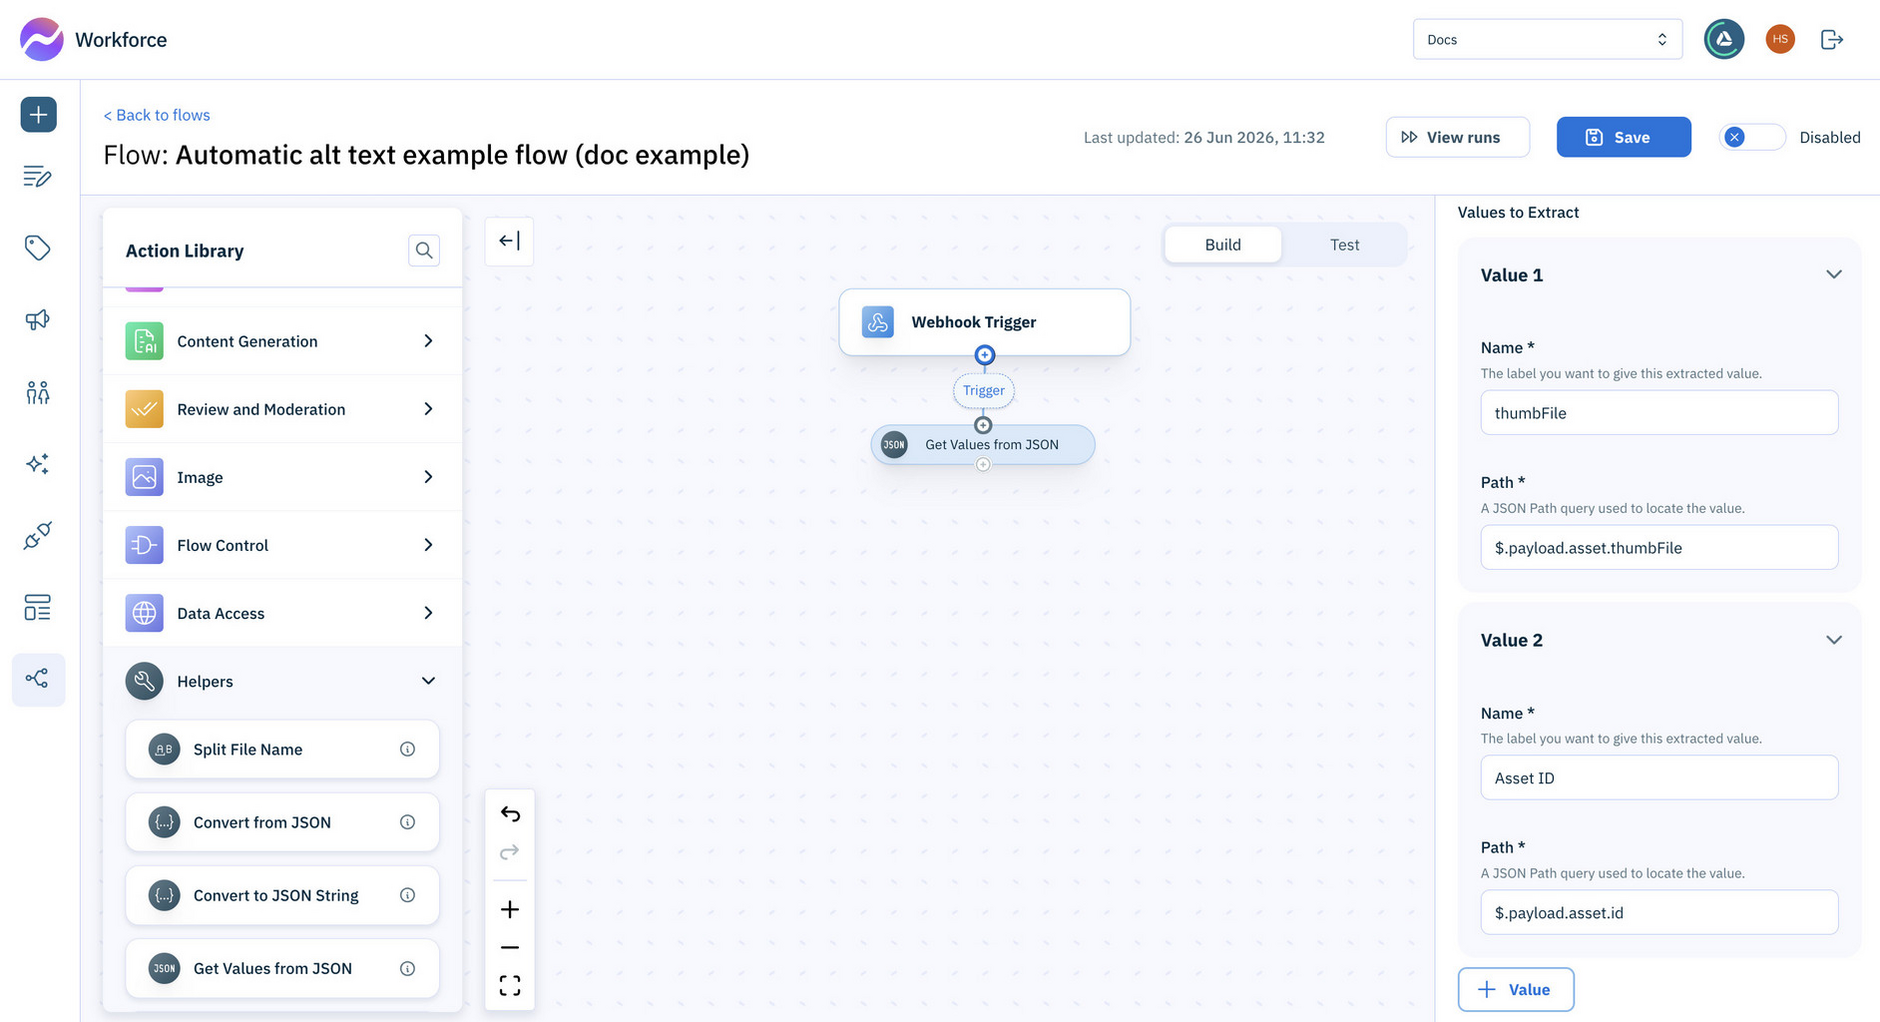Open the HS user avatar
This screenshot has width=1880, height=1022.
tap(1780, 39)
